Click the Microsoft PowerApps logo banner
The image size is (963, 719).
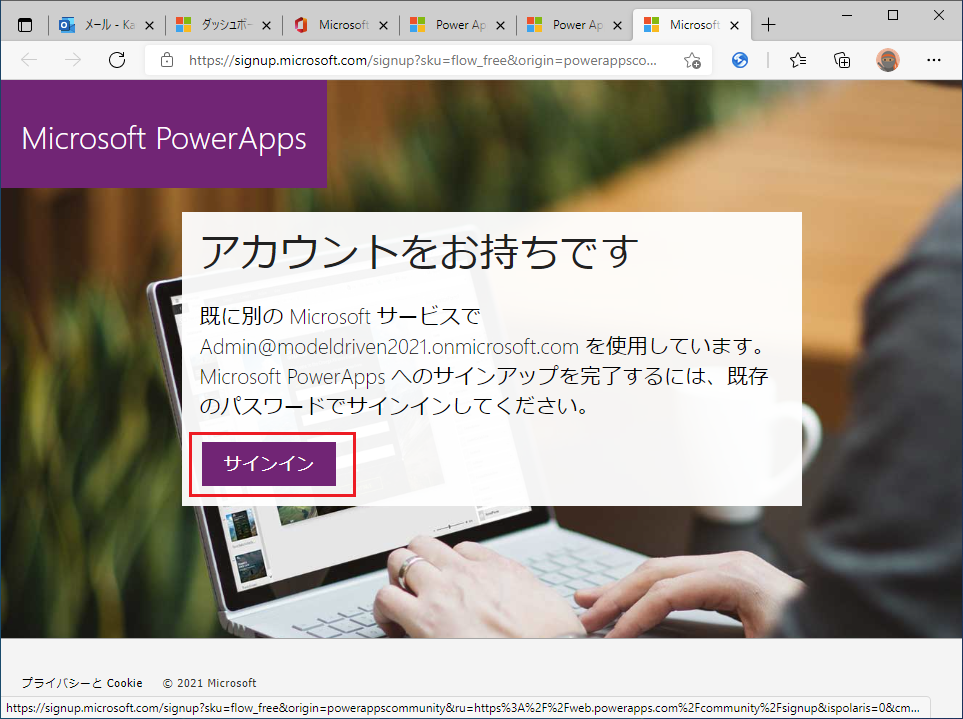(164, 134)
